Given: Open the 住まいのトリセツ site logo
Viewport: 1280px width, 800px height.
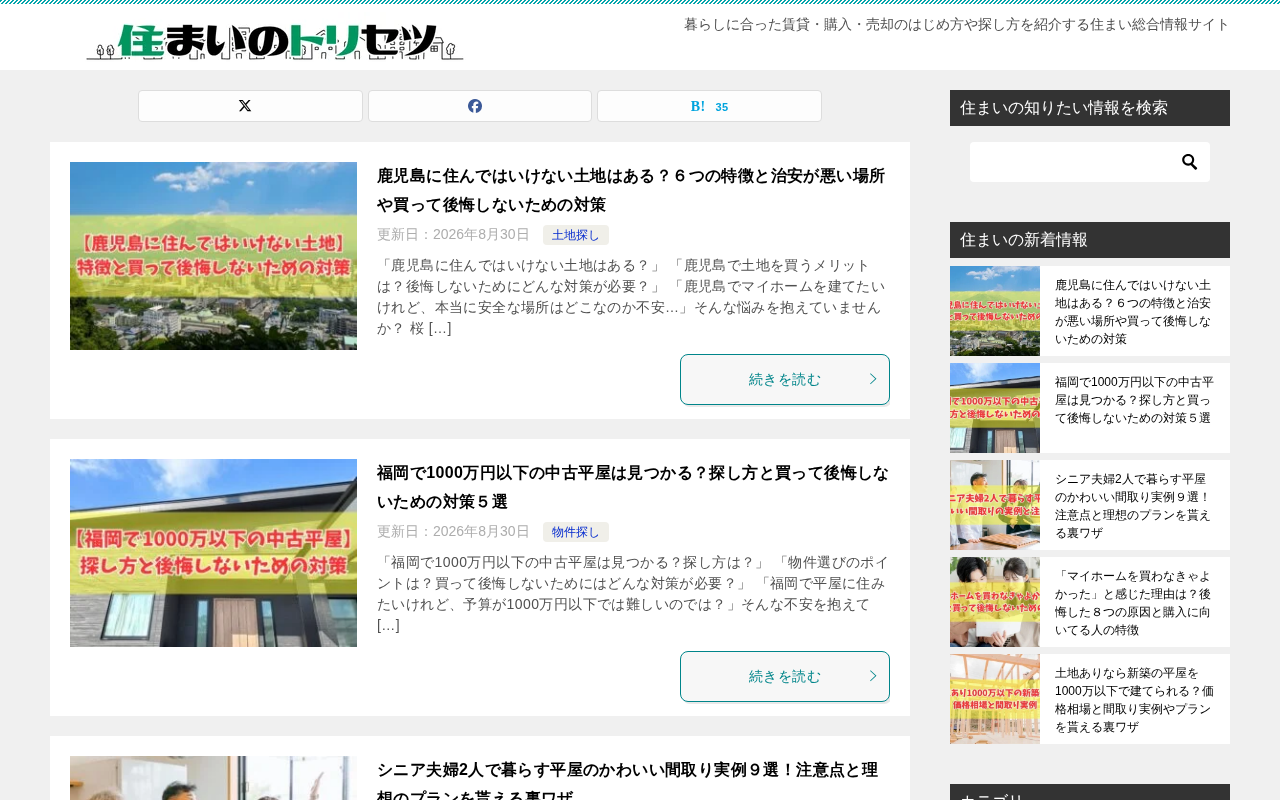Looking at the screenshot, I should point(275,42).
